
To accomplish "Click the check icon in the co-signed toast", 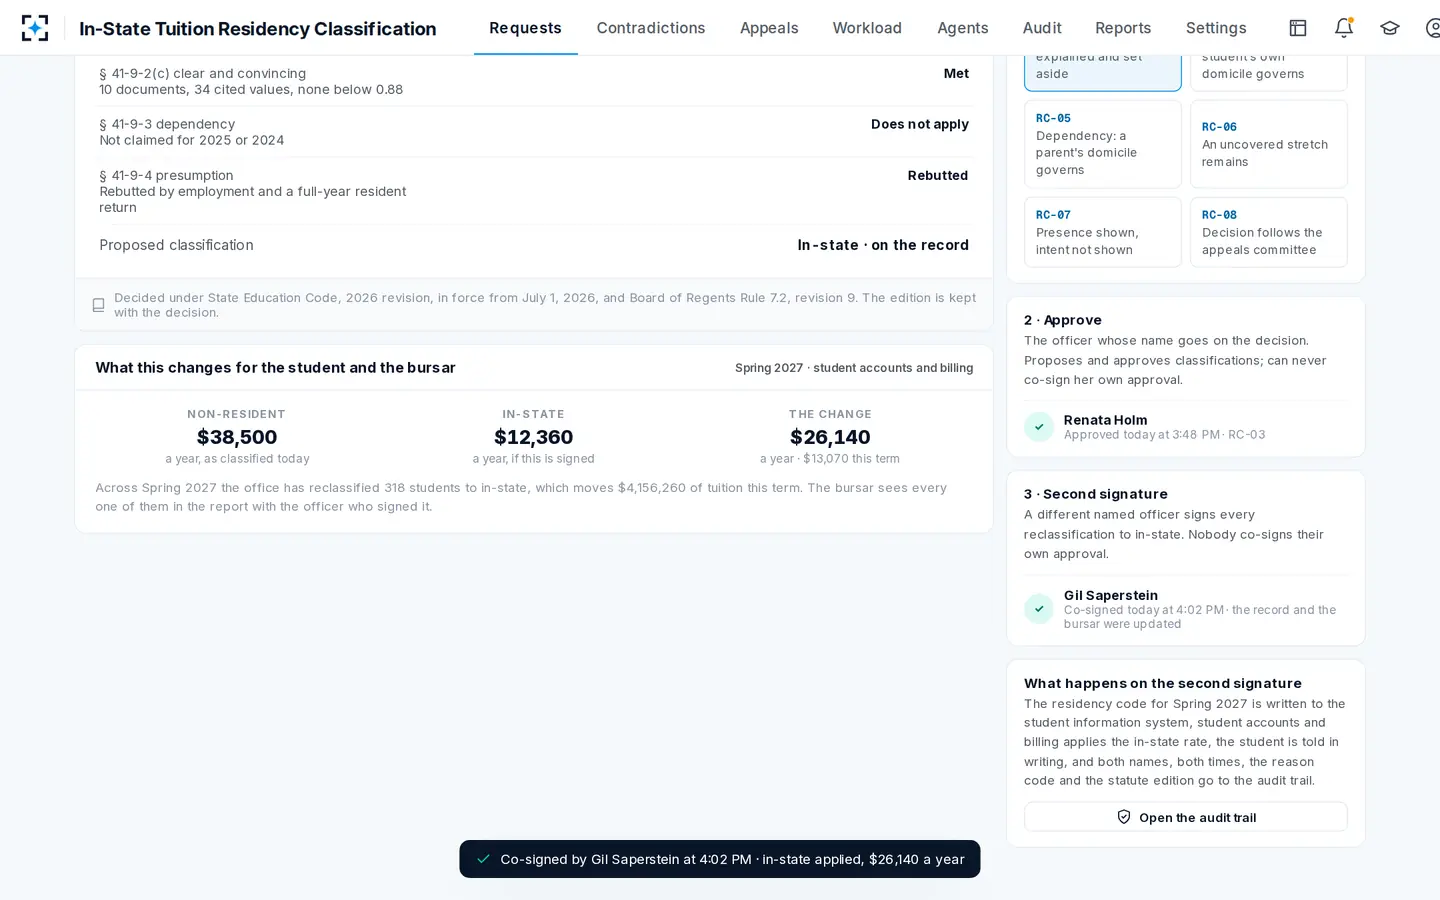I will click(484, 859).
